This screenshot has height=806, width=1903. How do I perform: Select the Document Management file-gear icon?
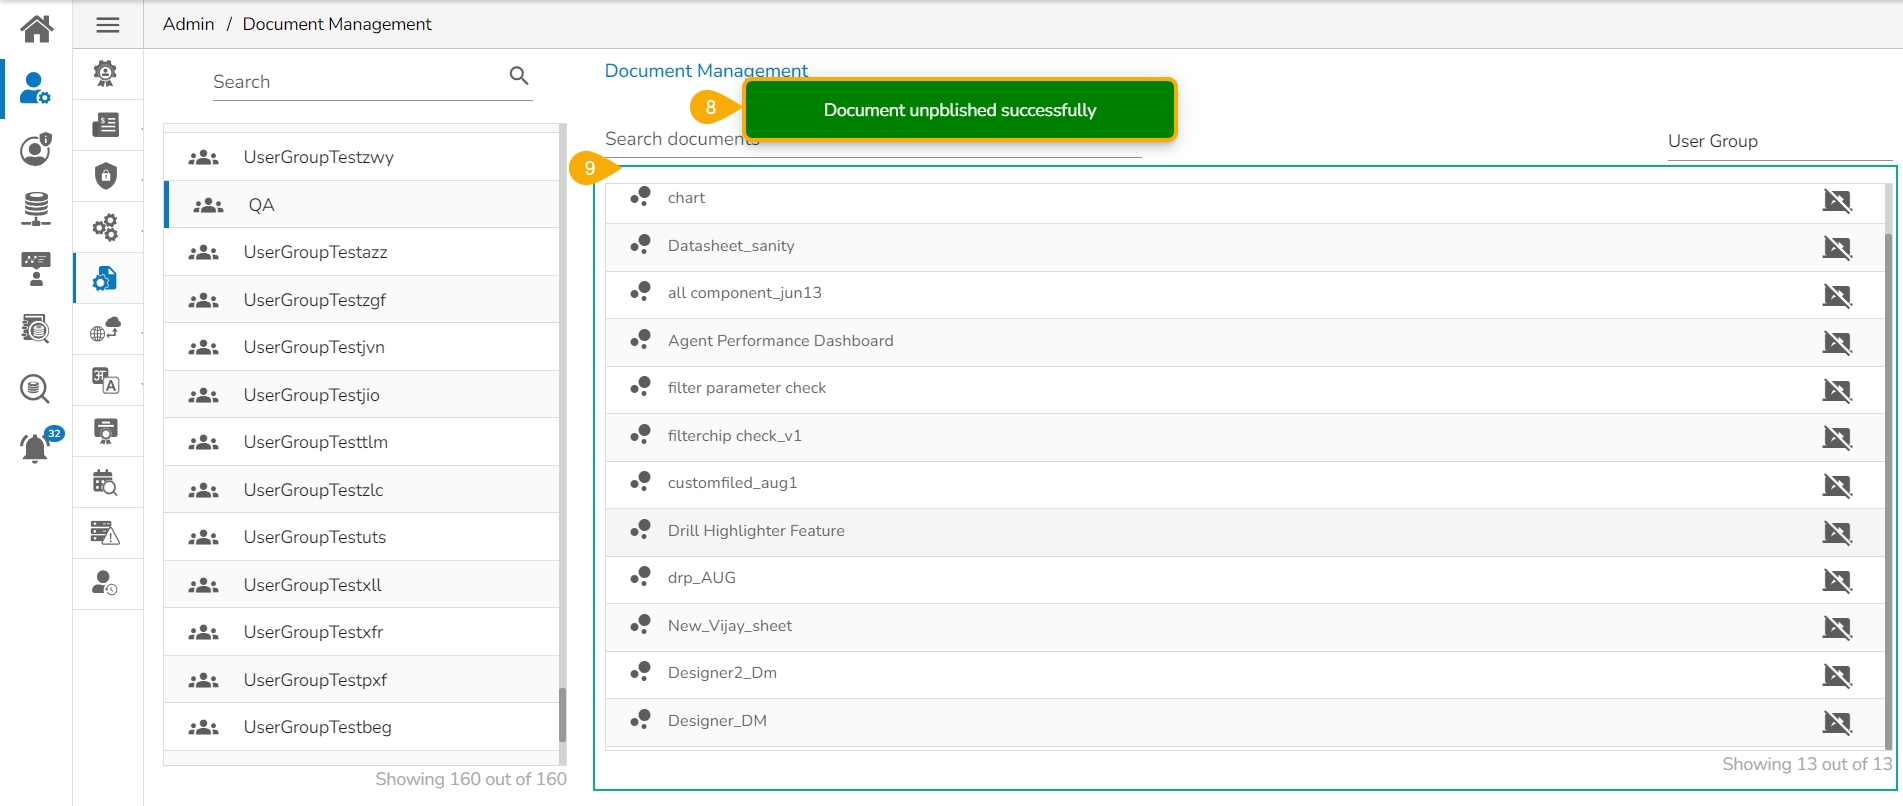[x=105, y=278]
